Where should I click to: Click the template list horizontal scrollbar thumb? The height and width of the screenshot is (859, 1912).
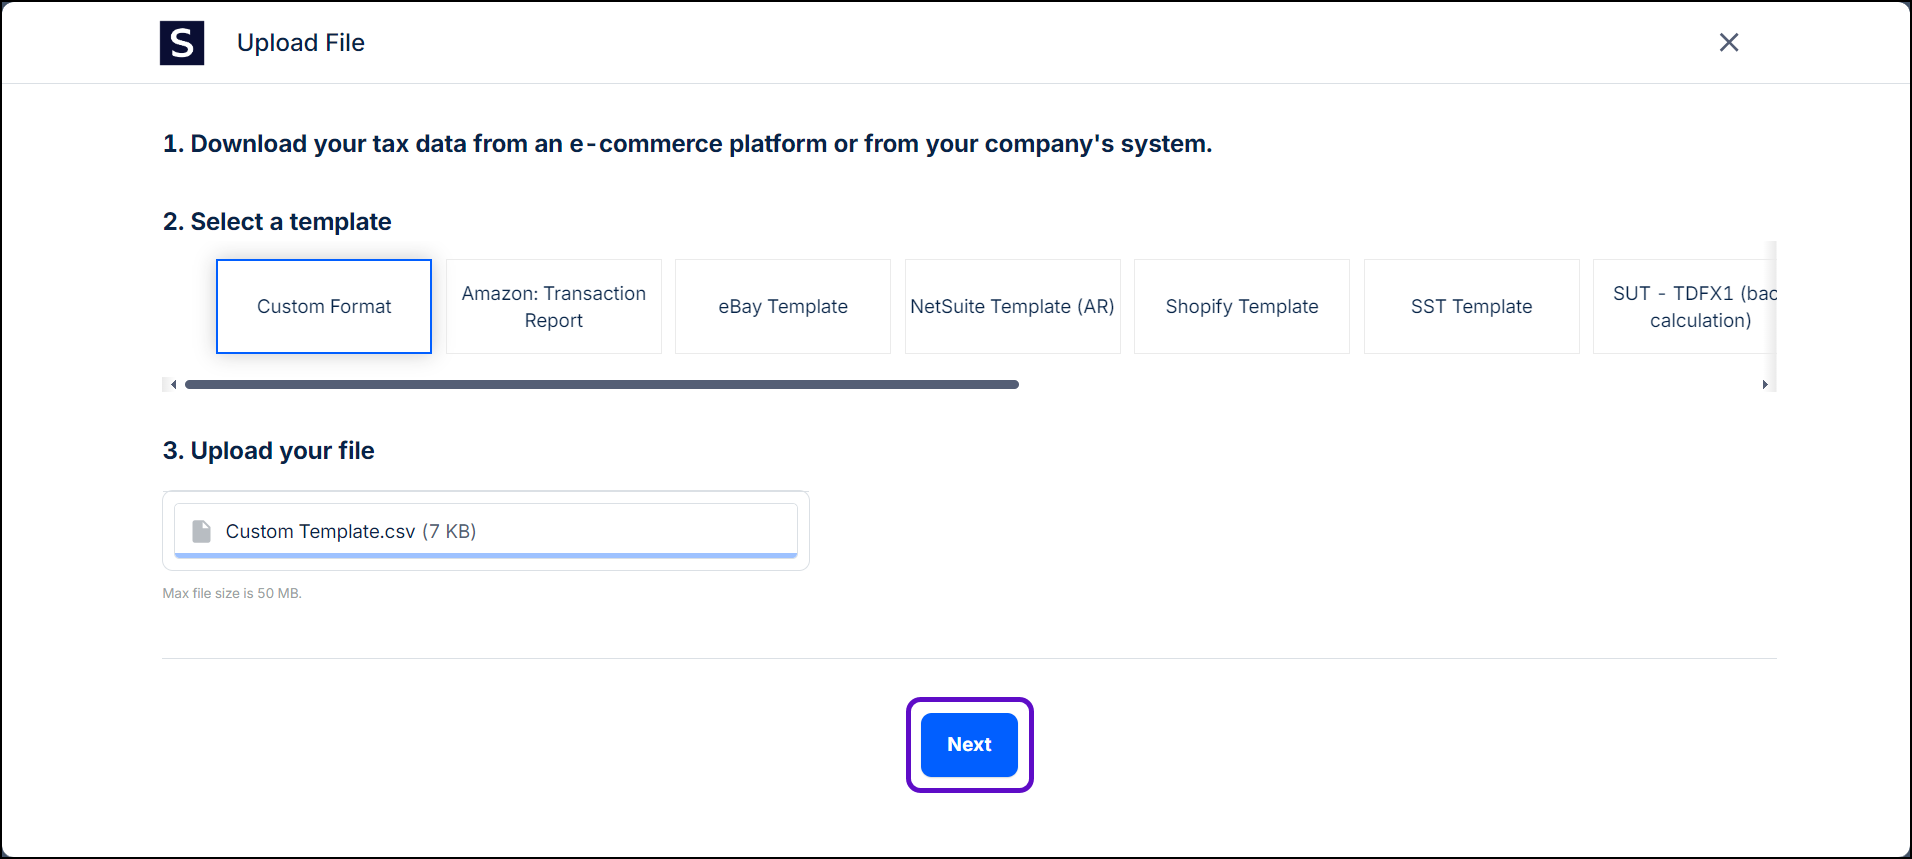click(x=601, y=384)
